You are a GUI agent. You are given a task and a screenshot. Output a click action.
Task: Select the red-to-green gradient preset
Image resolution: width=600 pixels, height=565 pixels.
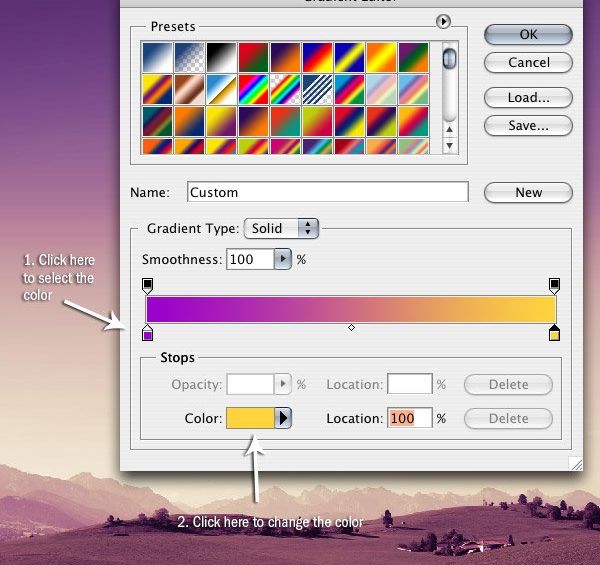[x=253, y=57]
